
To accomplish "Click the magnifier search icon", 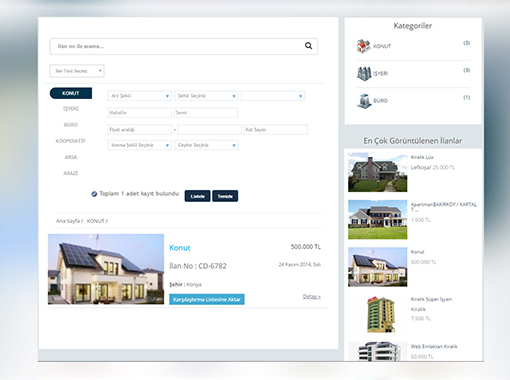I will point(308,46).
